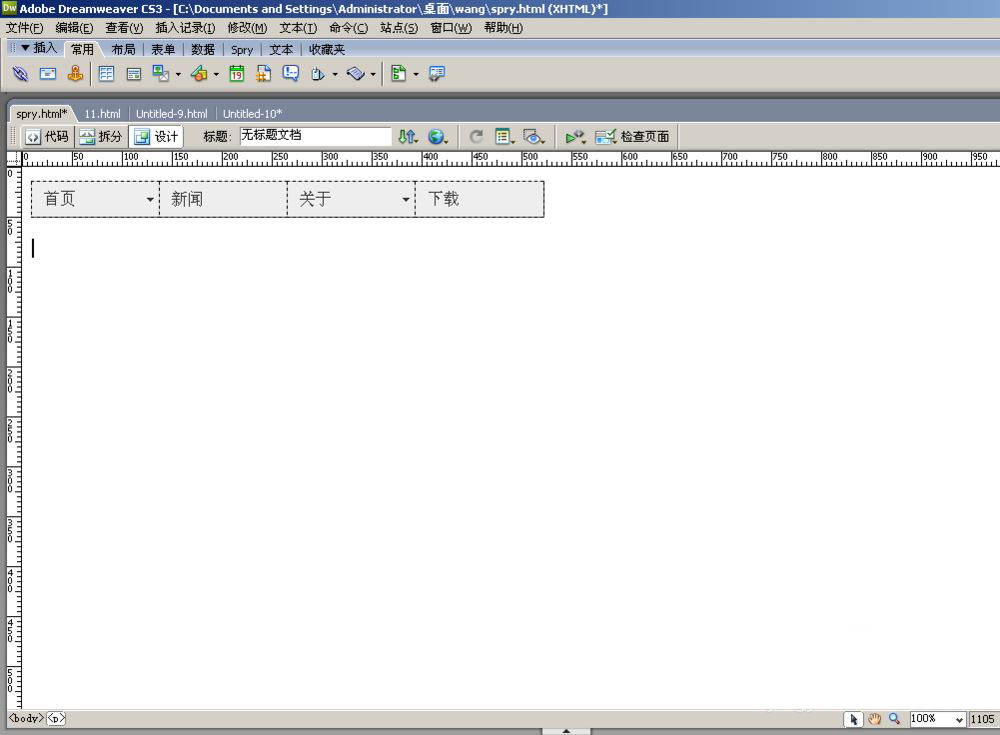Switch to the 收藏夹 insert tab
The height and width of the screenshot is (735, 1000).
(x=327, y=50)
